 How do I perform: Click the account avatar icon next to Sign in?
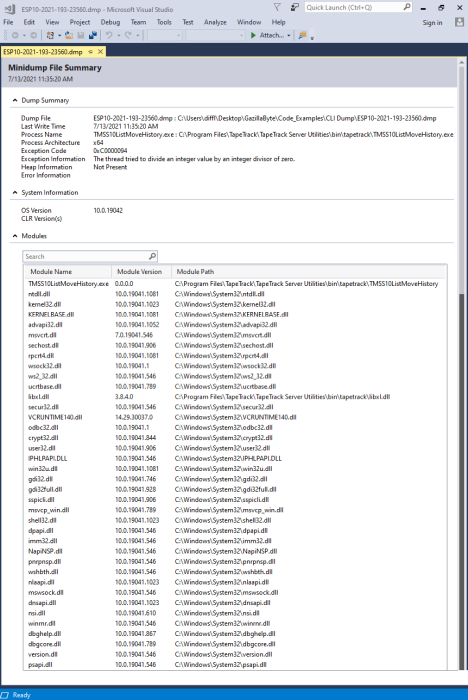459,22
